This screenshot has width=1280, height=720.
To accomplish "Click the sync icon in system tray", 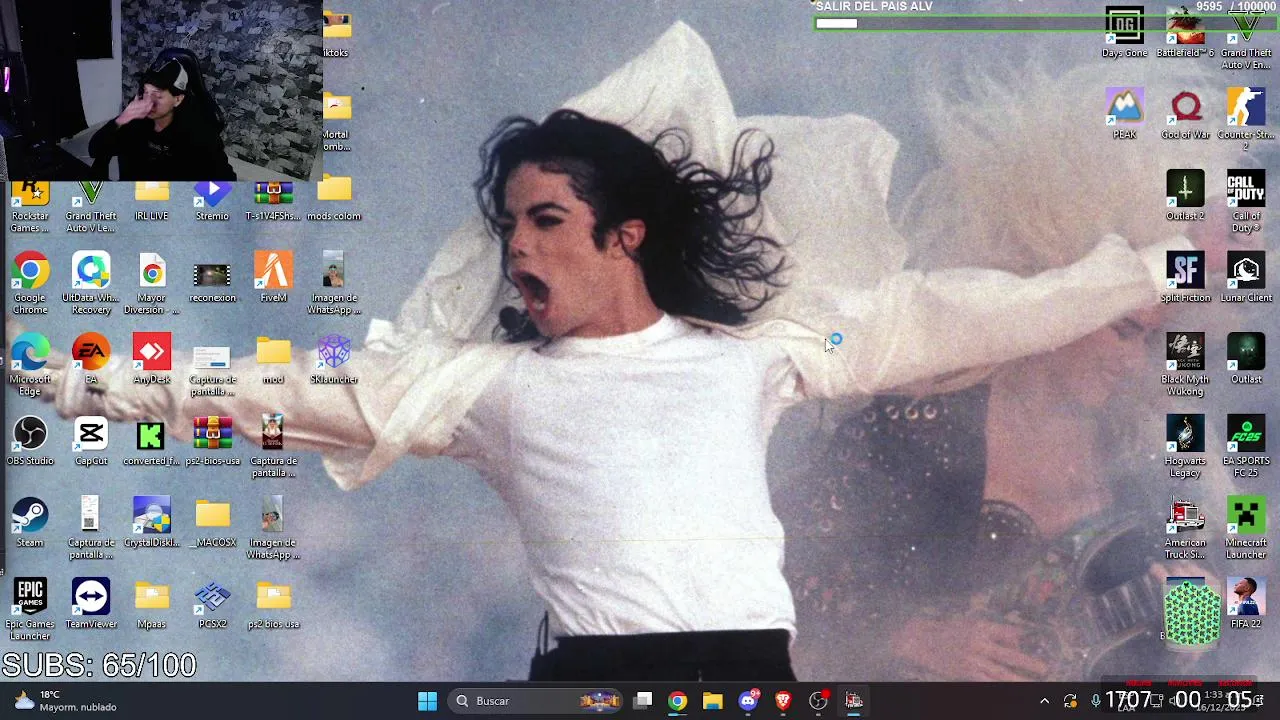I will 1070,701.
